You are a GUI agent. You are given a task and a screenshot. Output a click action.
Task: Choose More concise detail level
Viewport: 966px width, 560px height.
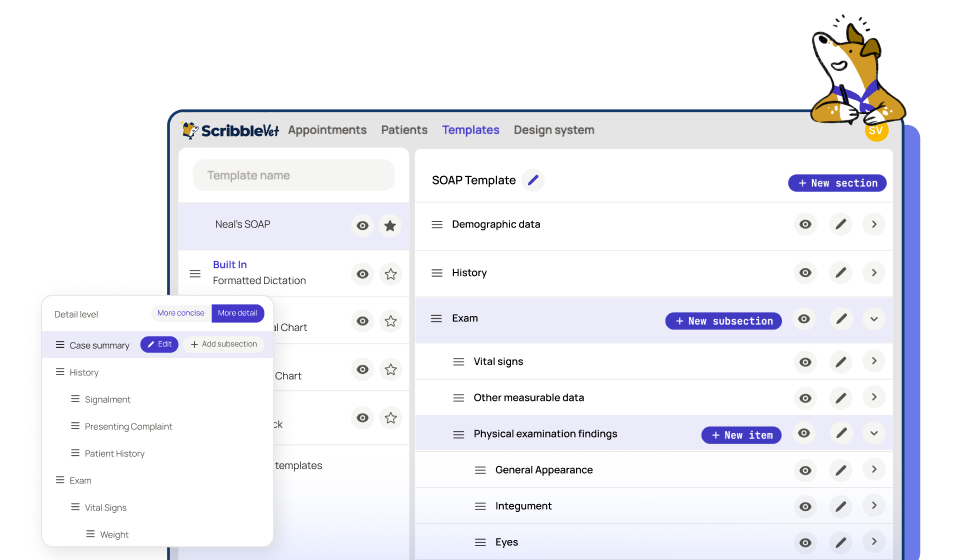pos(181,313)
